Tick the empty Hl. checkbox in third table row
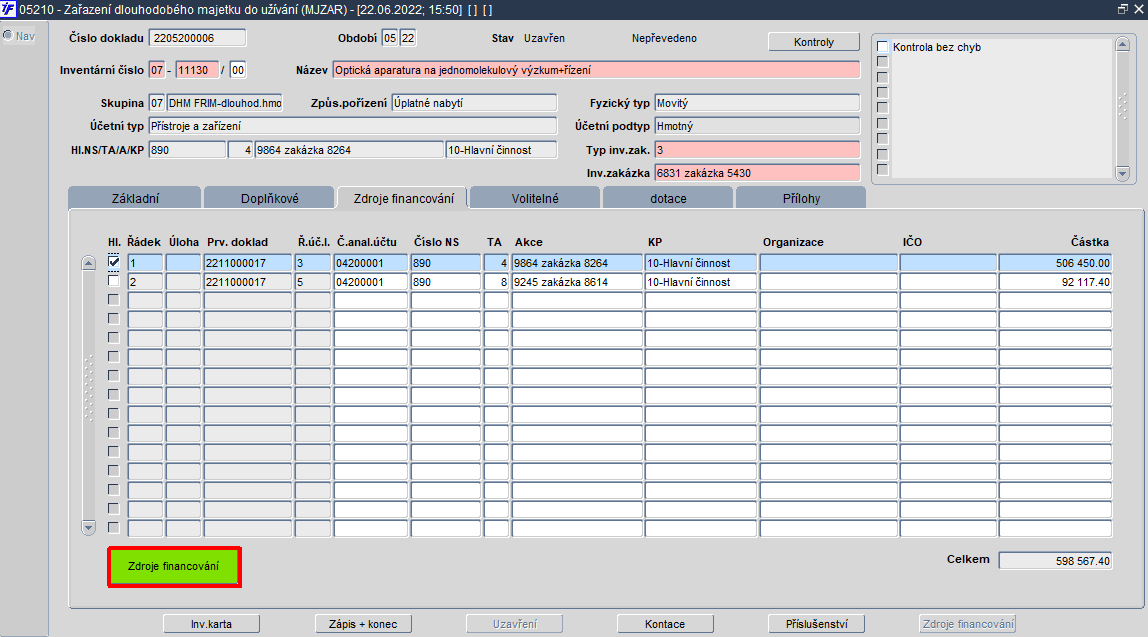The width and height of the screenshot is (1148, 637). [113, 299]
